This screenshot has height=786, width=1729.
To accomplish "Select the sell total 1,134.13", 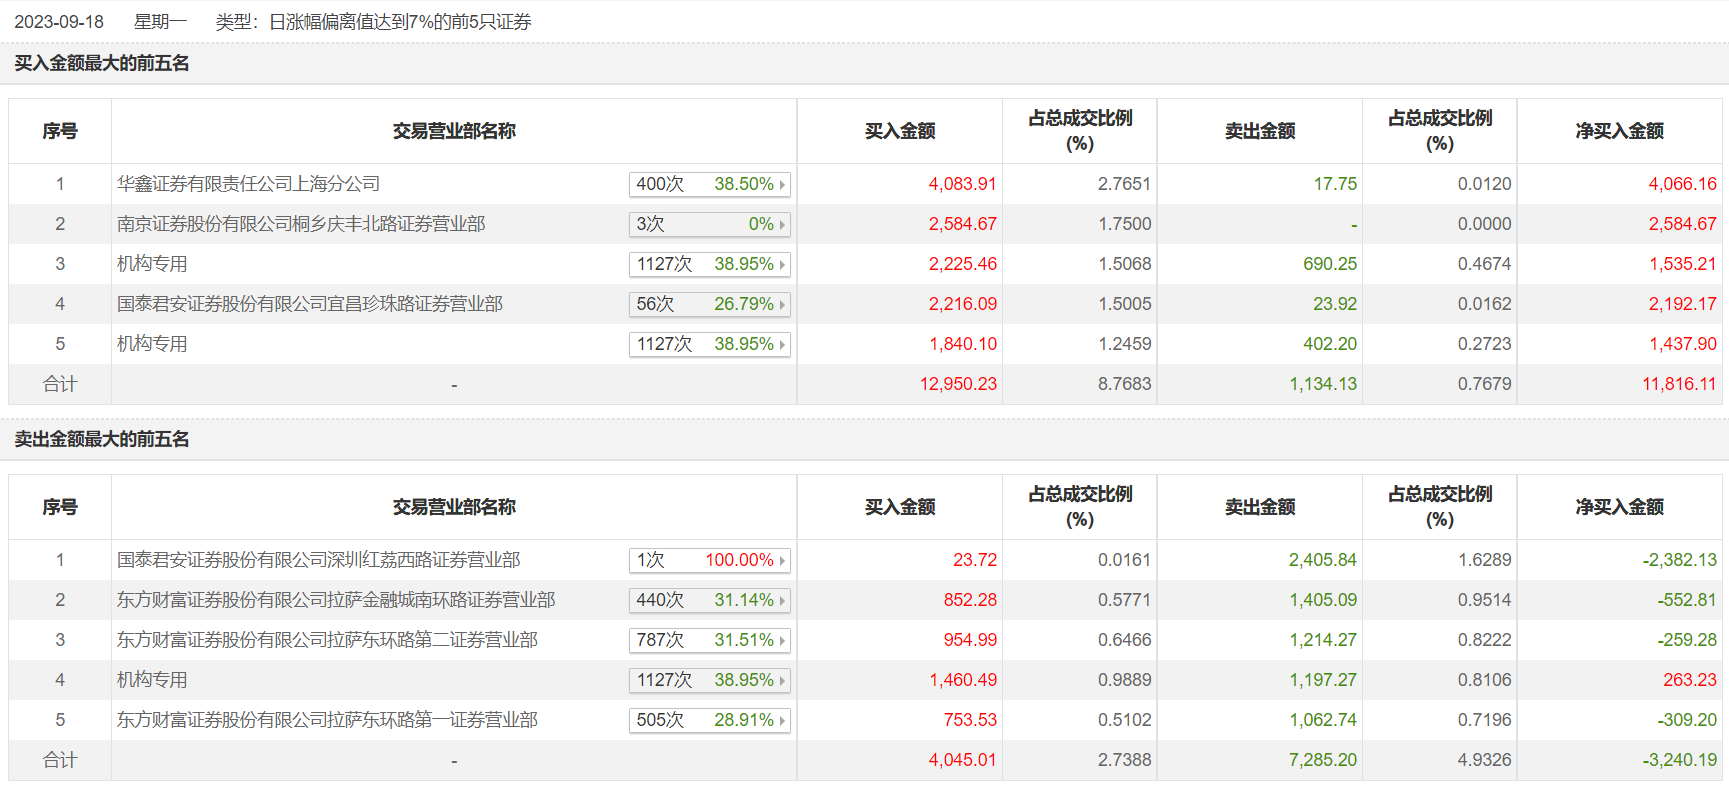I will pyautogui.click(x=1323, y=384).
